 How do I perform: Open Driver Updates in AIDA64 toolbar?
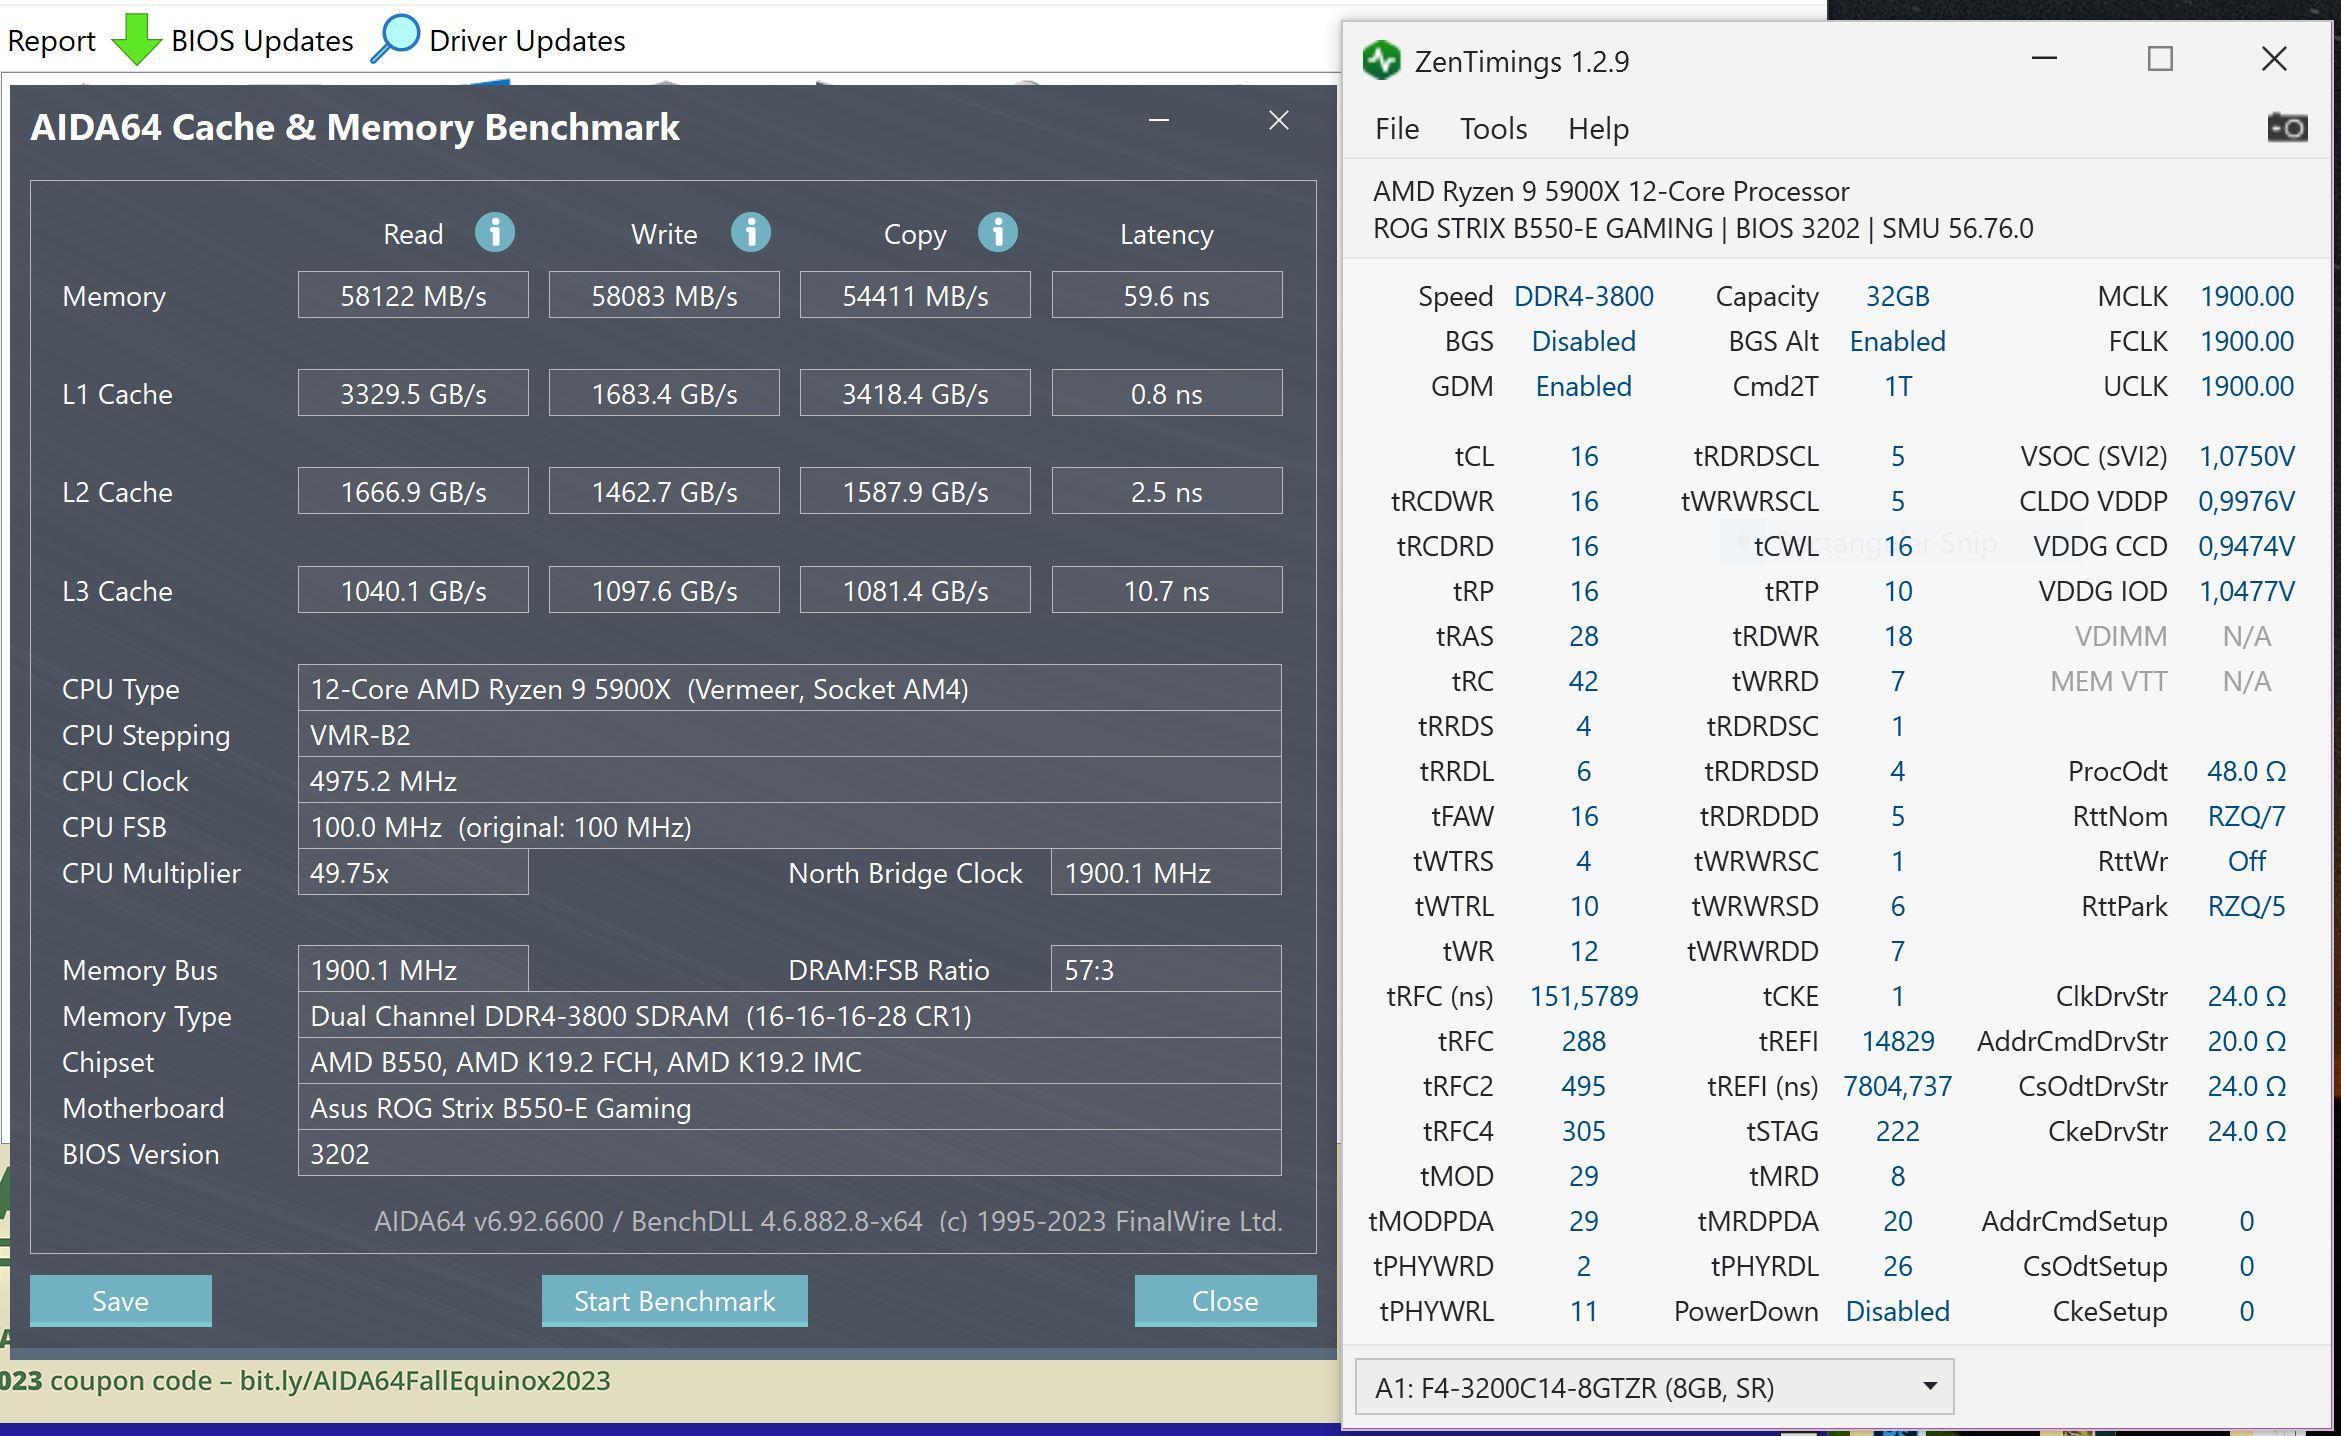pyautogui.click(x=527, y=41)
